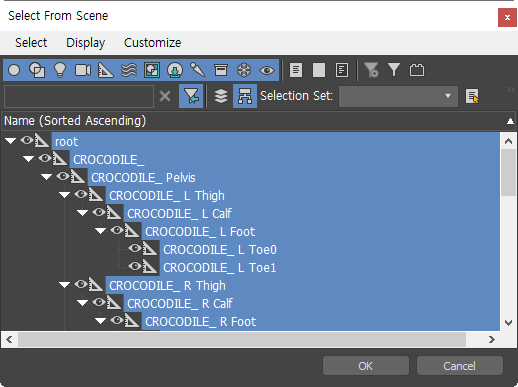The width and height of the screenshot is (518, 387).
Task: Collapse the CROCODILE_ L Foot node
Action: [101, 231]
